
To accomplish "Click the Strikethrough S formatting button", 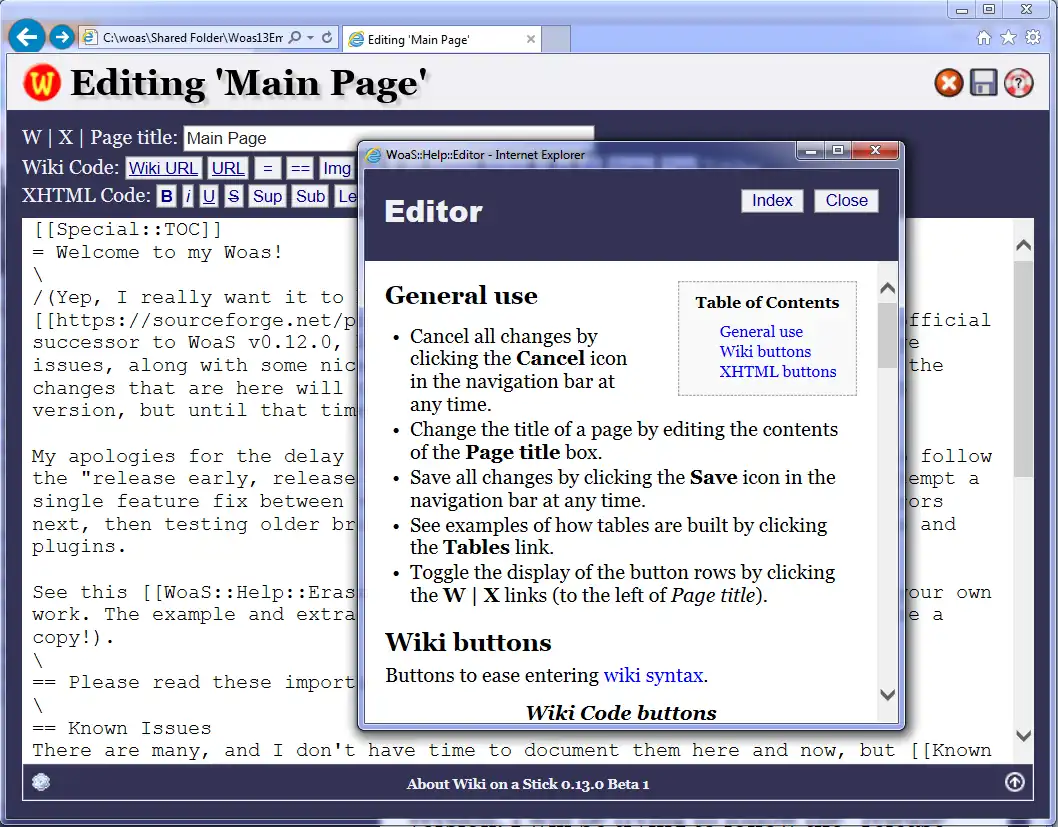I will (233, 196).
